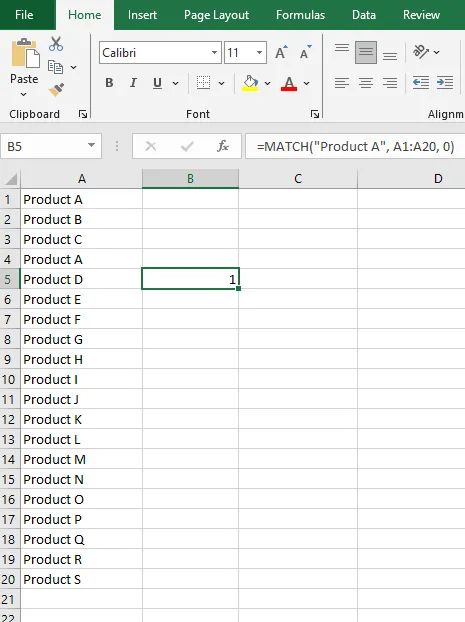465x622 pixels.
Task: Click the Orientation text angle icon
Action: click(421, 52)
